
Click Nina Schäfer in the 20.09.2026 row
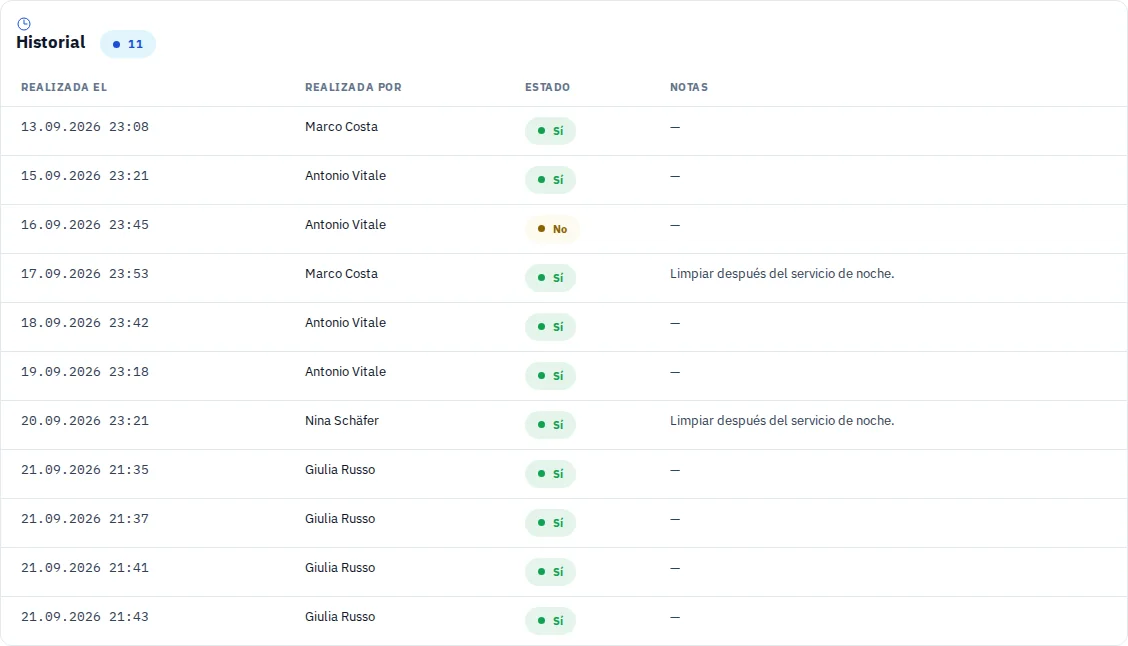click(x=342, y=420)
